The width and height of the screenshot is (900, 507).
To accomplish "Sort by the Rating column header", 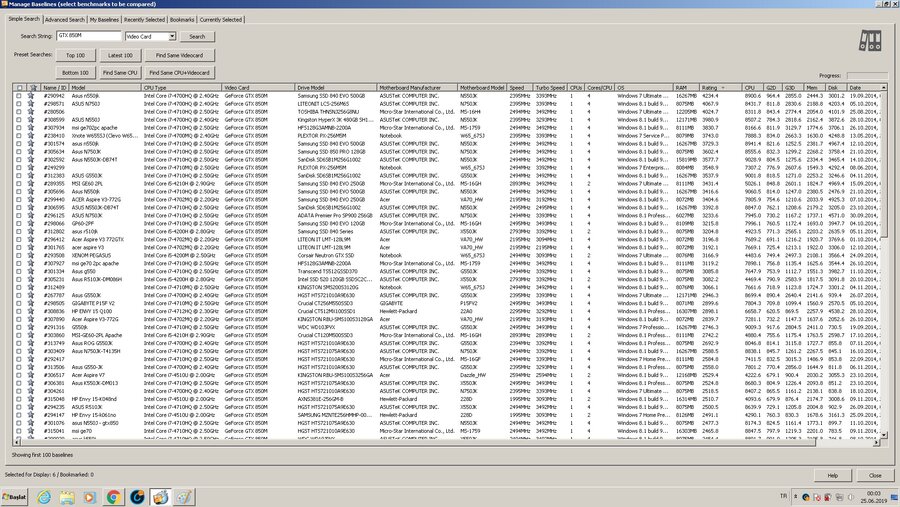I will tap(721, 88).
